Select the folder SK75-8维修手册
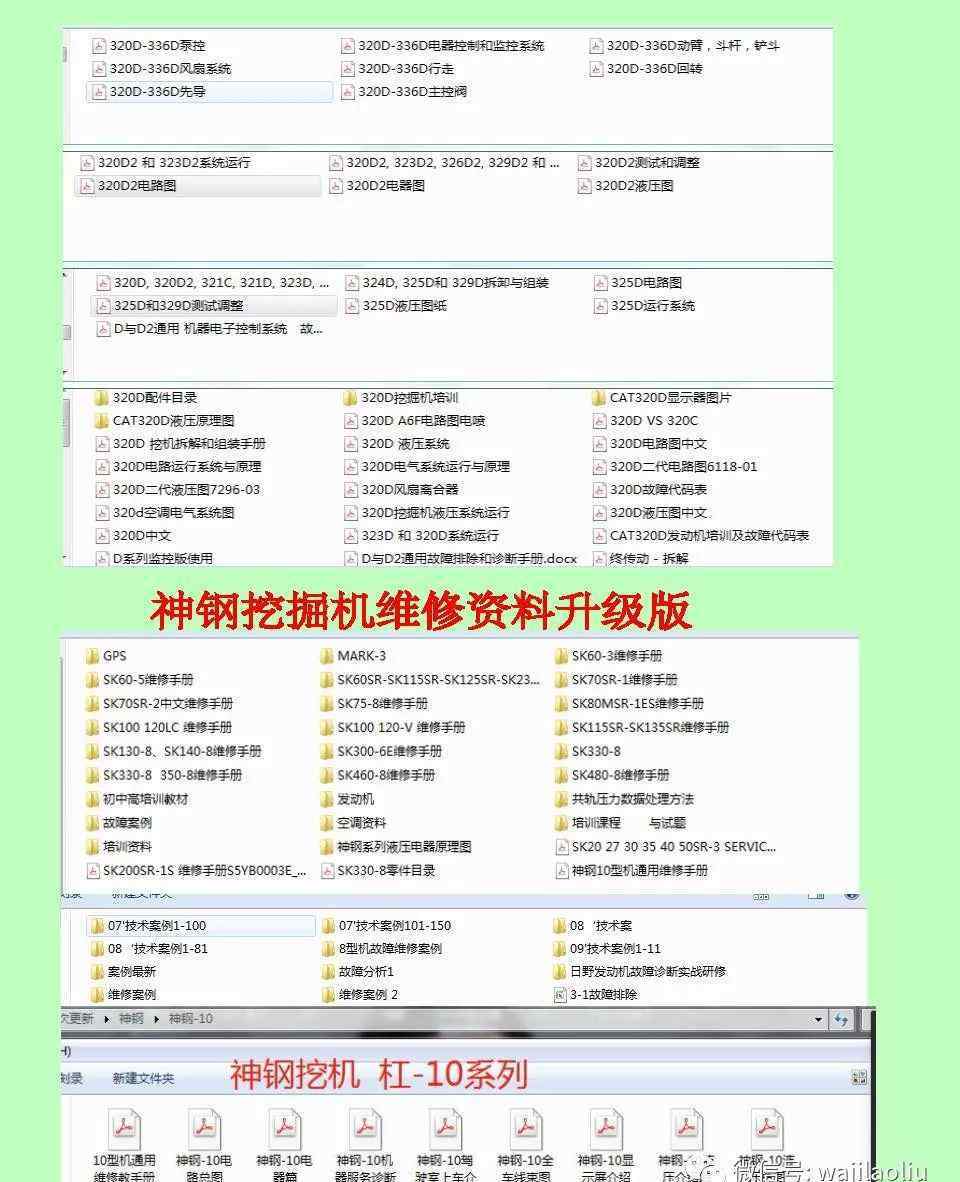The height and width of the screenshot is (1182, 960). [382, 704]
